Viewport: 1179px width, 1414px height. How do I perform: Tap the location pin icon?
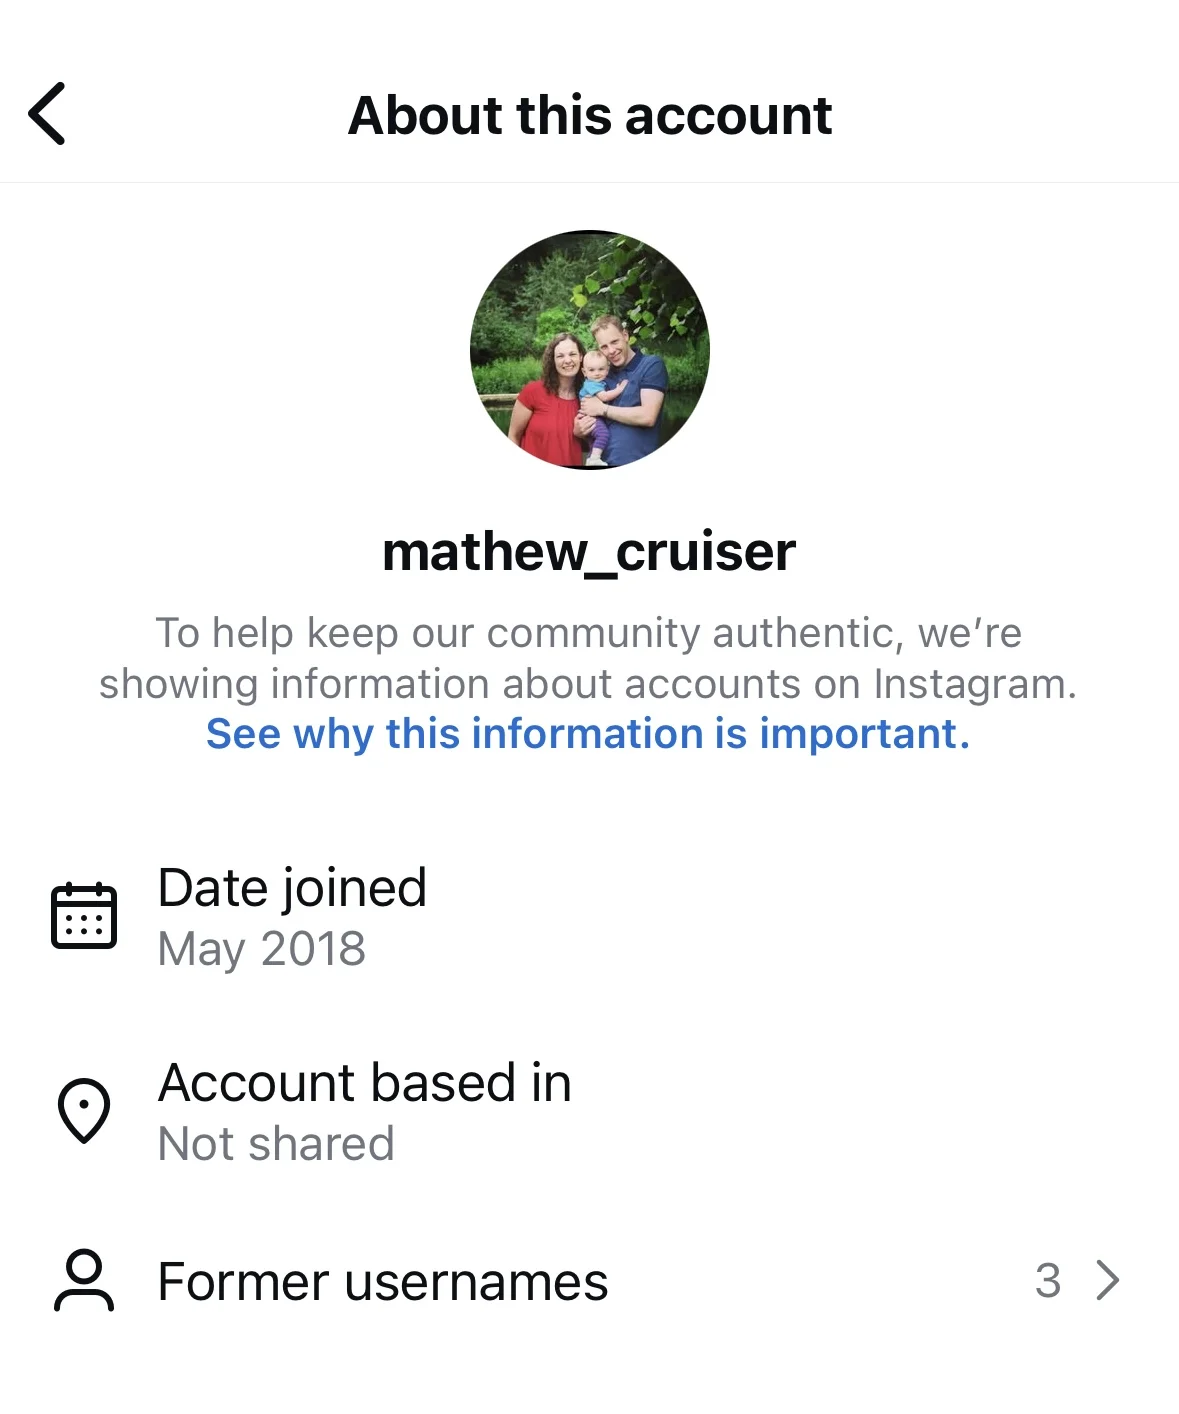pos(84,1110)
